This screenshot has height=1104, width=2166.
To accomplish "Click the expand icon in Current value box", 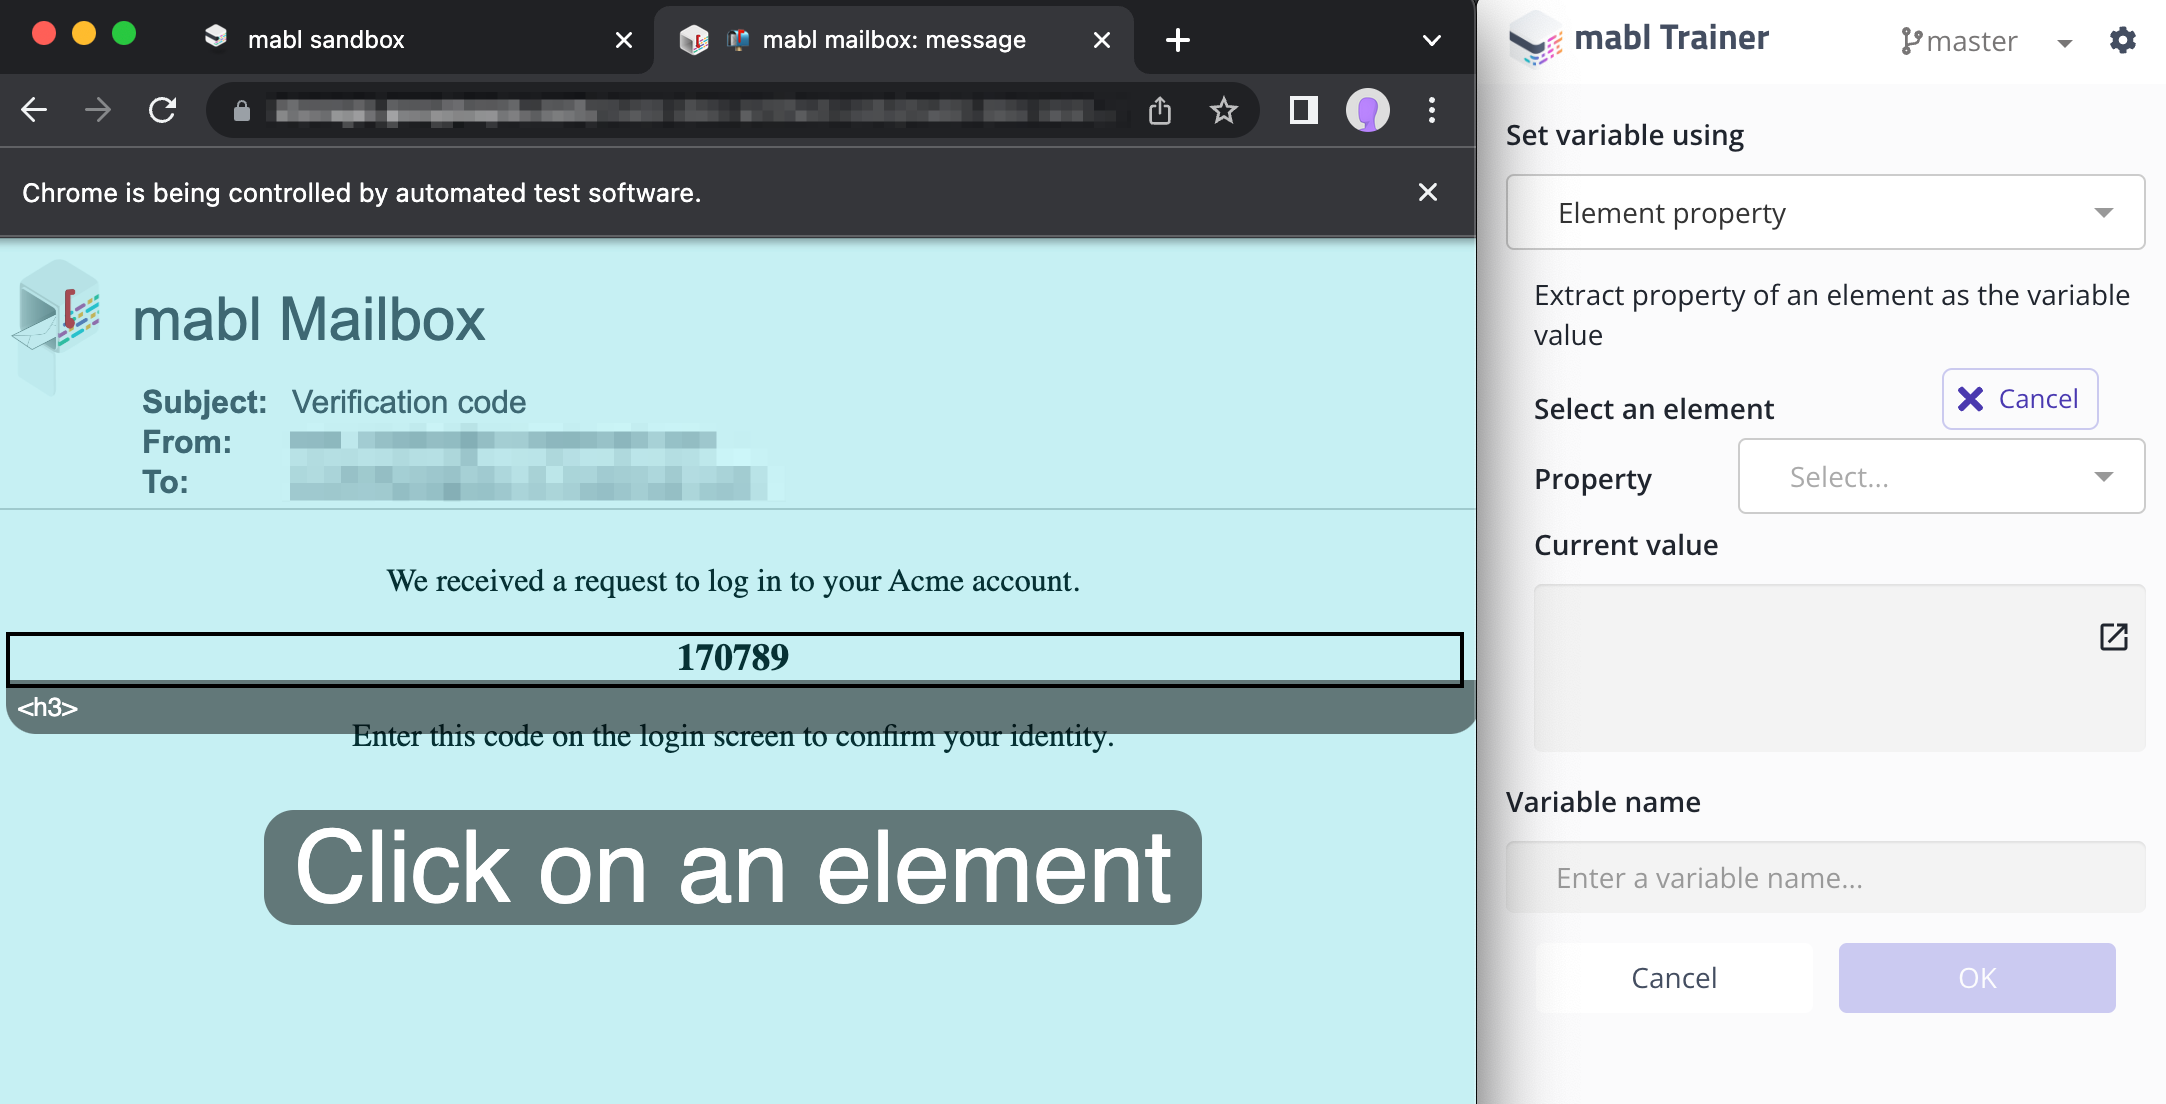I will click(2113, 637).
